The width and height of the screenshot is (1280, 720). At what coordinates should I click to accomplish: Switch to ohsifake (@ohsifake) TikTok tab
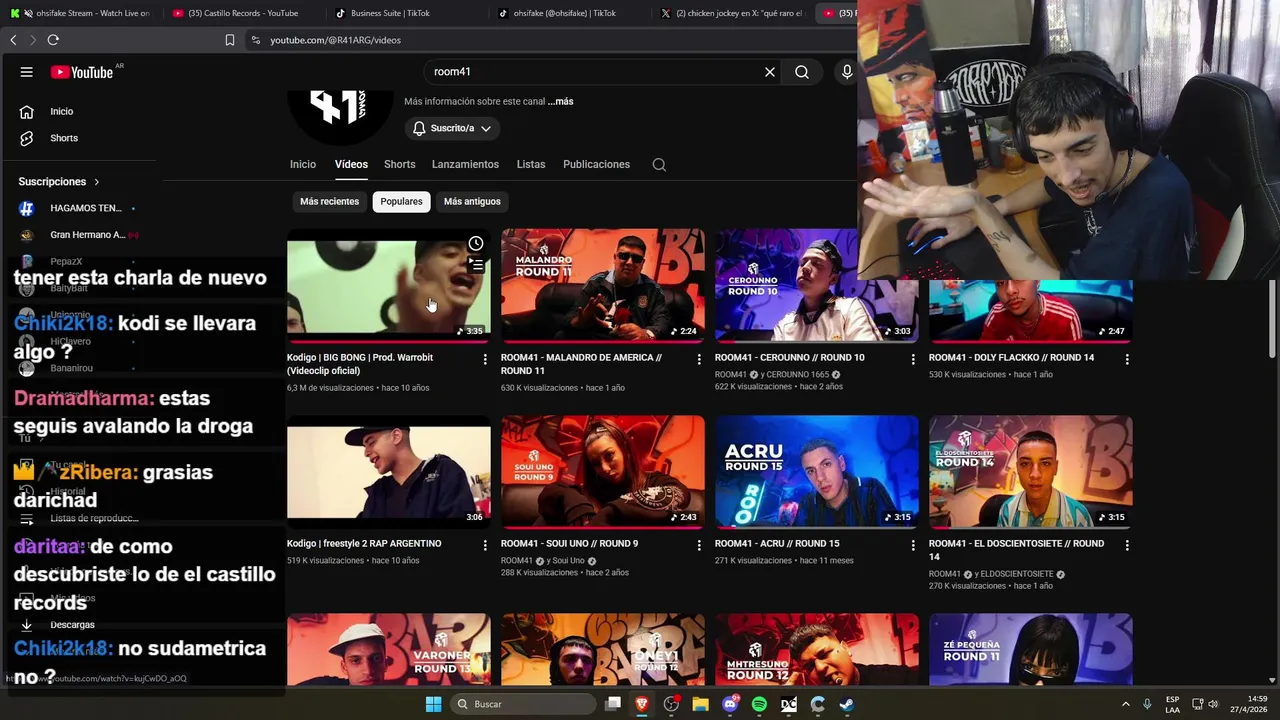coord(563,13)
